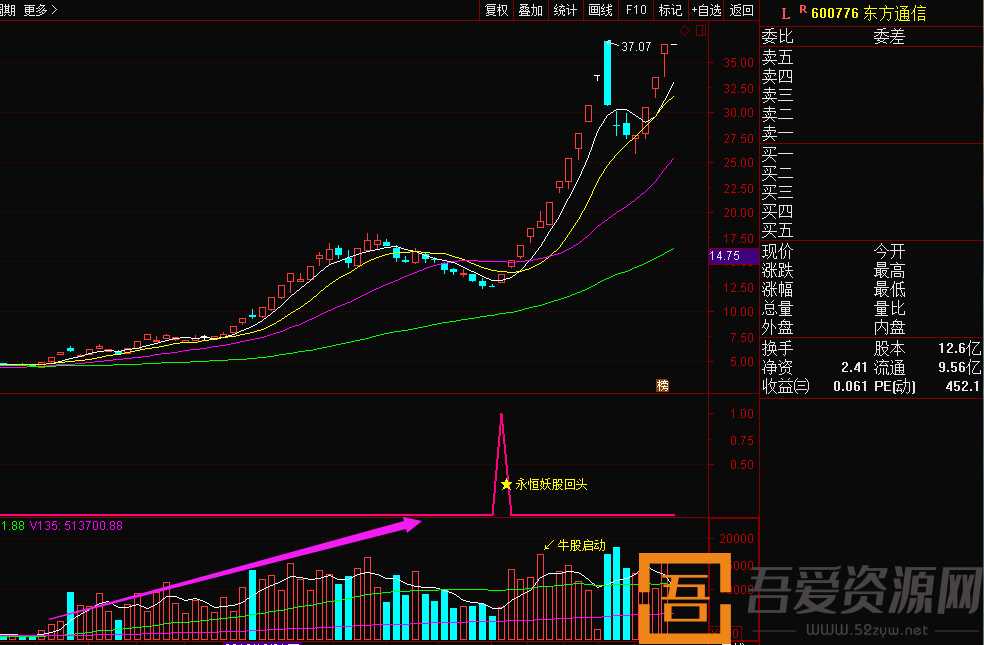Open the 叠加 overlay comparison icon
The width and height of the screenshot is (984, 645).
pyautogui.click(x=529, y=9)
